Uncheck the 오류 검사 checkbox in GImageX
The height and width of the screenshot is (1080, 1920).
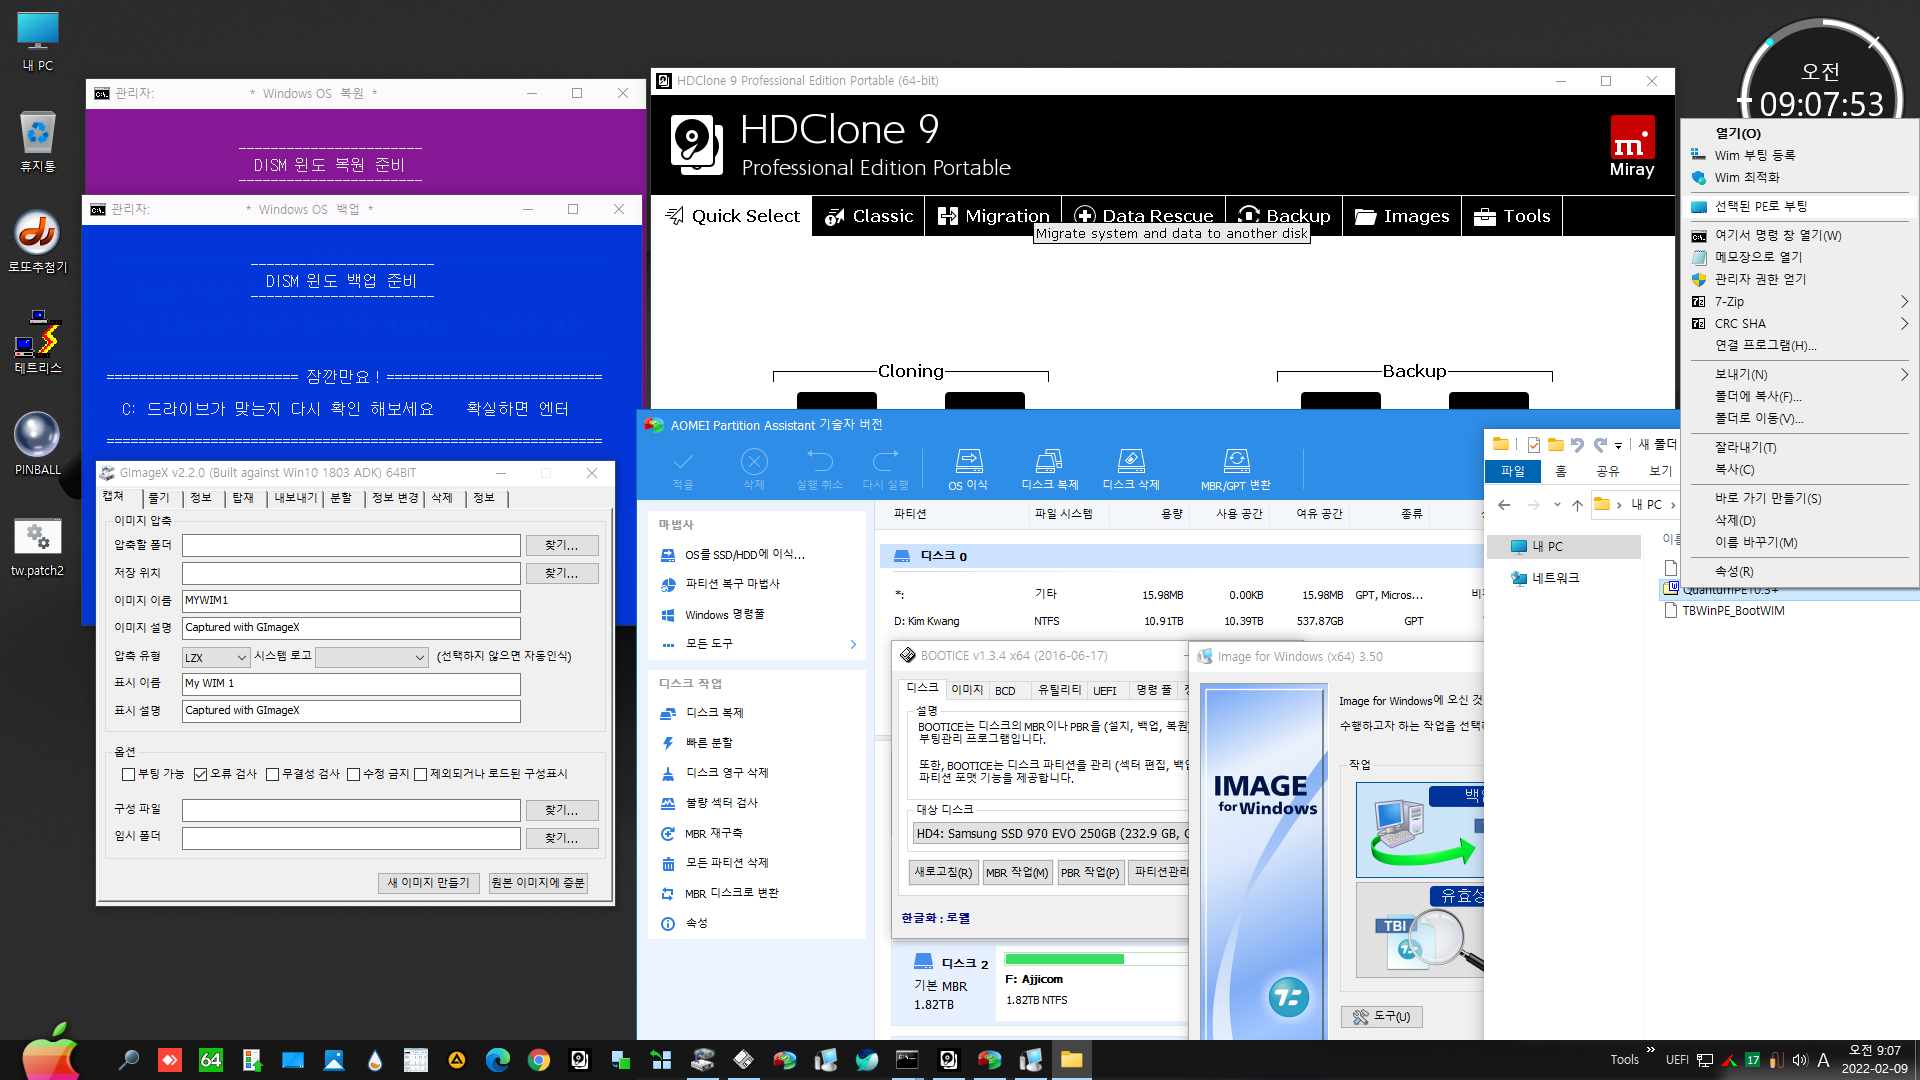pyautogui.click(x=200, y=774)
